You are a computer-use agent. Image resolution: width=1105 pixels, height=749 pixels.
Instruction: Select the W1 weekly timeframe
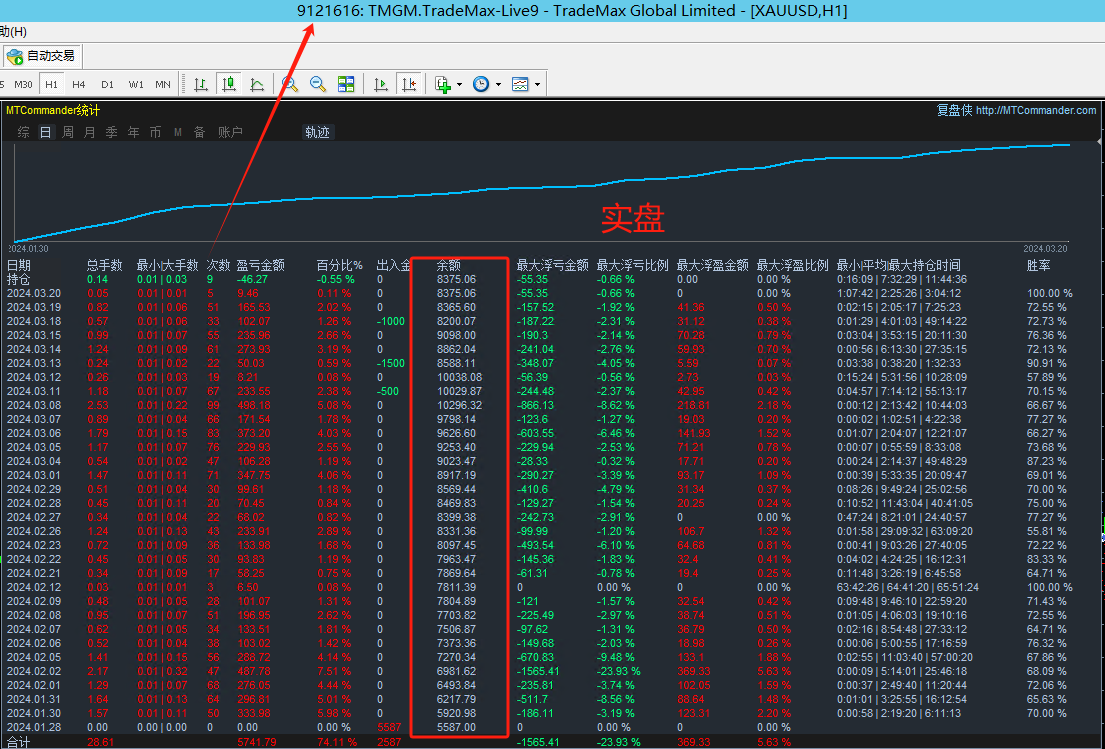tap(135, 85)
